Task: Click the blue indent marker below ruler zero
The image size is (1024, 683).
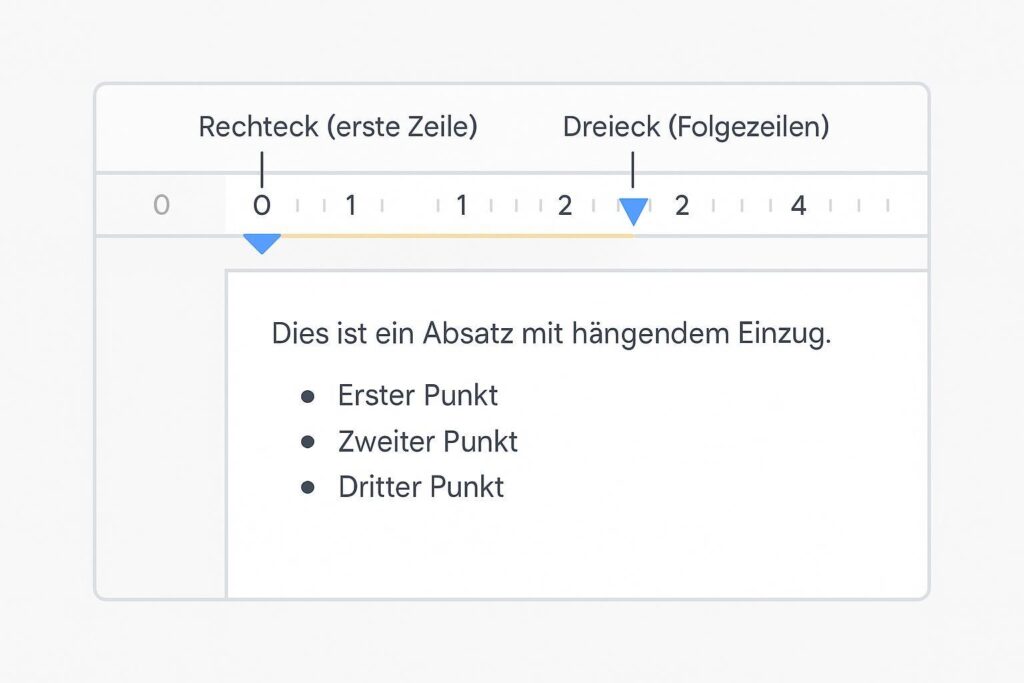Action: pyautogui.click(x=262, y=242)
